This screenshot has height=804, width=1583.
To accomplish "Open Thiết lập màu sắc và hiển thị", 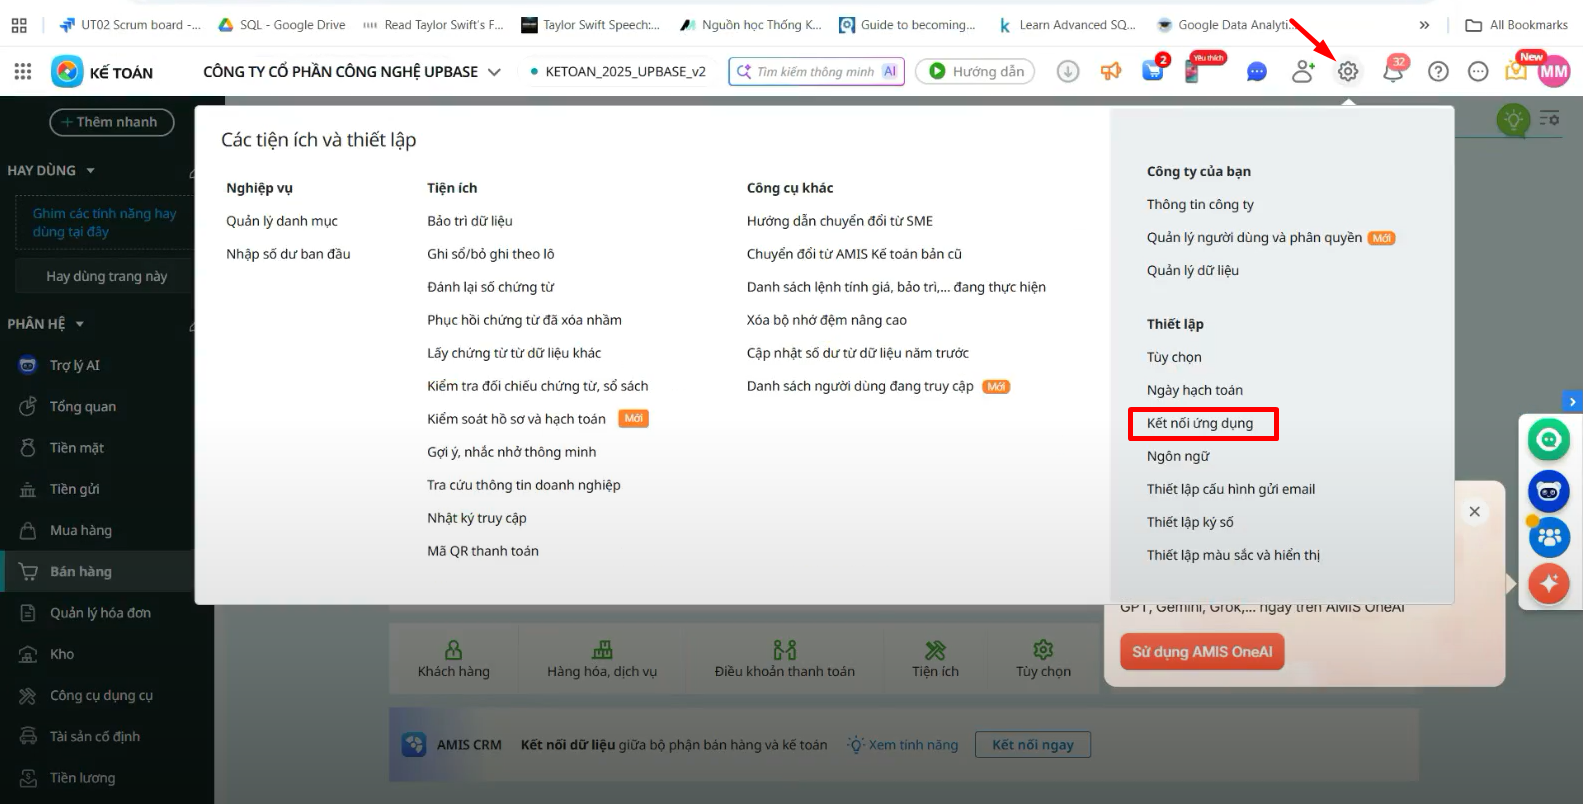I will point(1232,555).
